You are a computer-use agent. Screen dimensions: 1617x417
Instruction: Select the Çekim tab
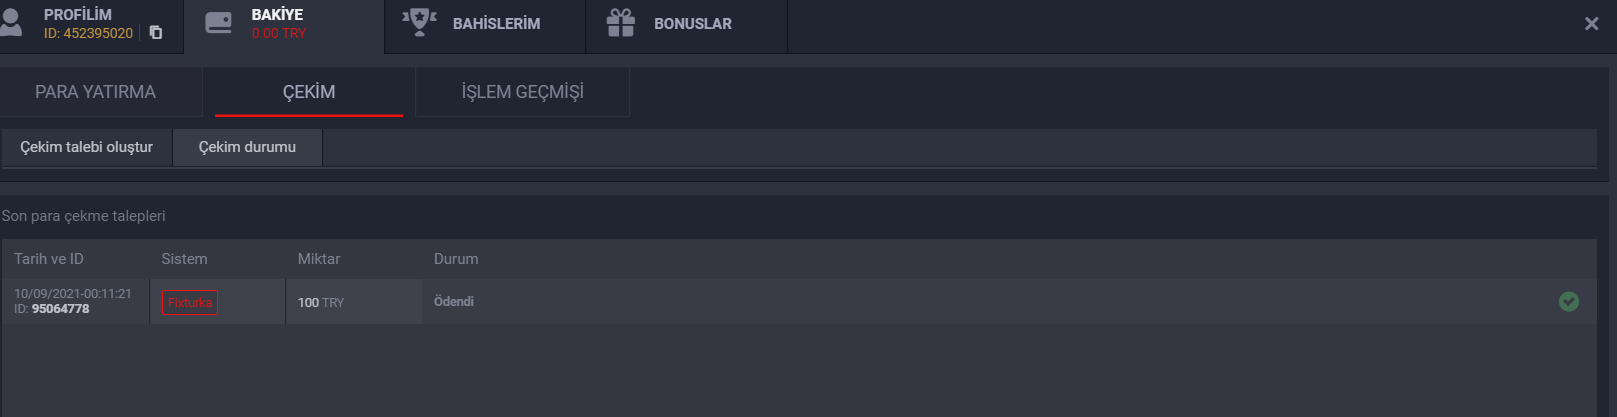(309, 92)
